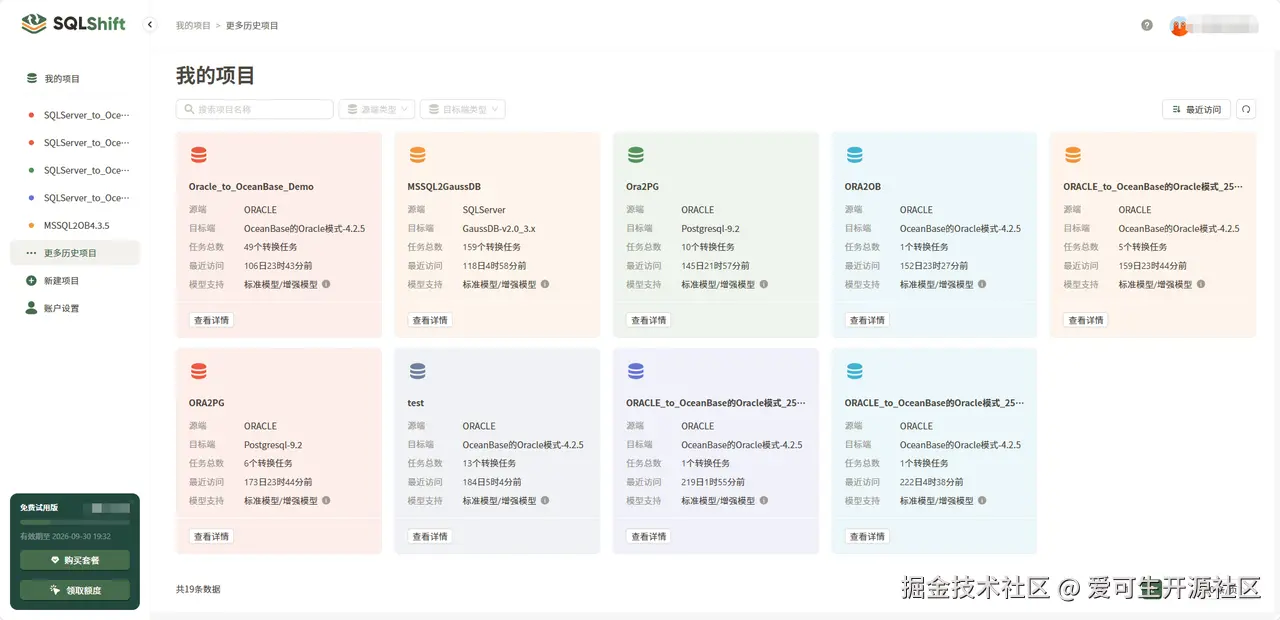Image resolution: width=1280 pixels, height=620 pixels.
Task: Click the Oracle_to_OceanBase_Demo card title
Action: [251, 187]
